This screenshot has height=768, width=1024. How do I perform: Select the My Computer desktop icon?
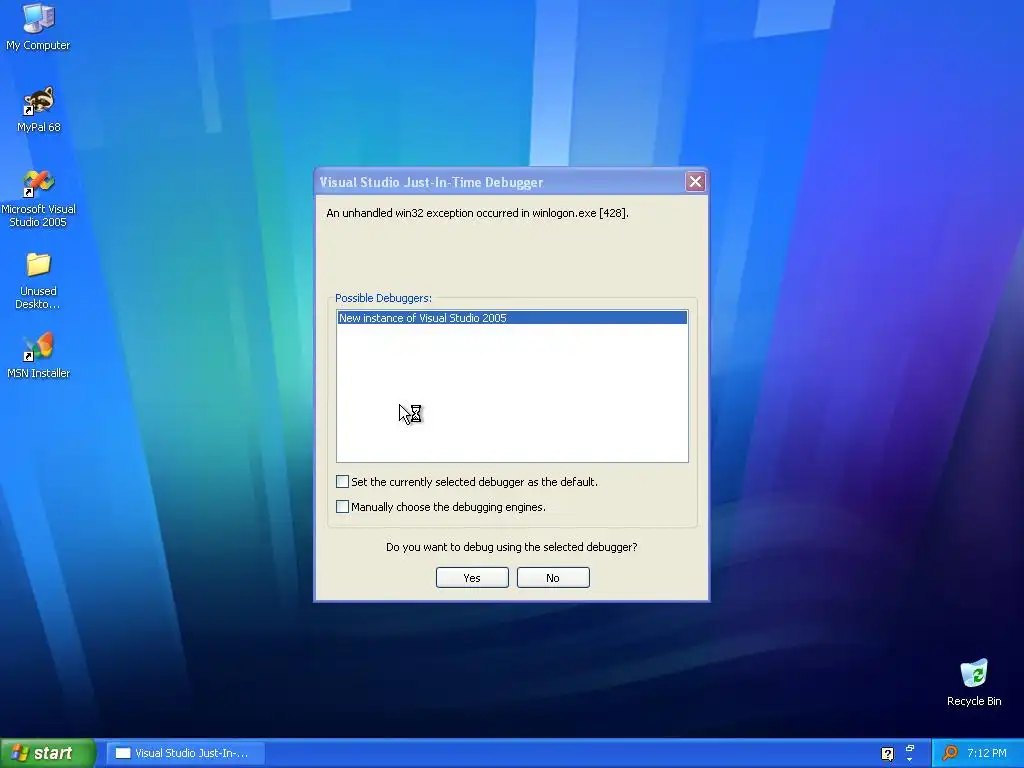click(x=38, y=27)
